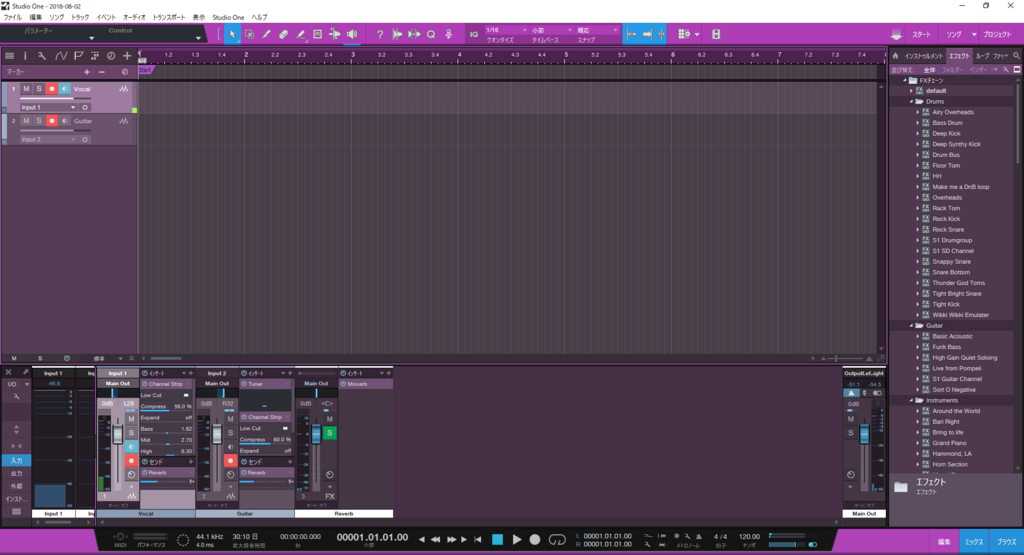1024x555 pixels.
Task: Click the tempo value 120.00
Action: pyautogui.click(x=749, y=537)
